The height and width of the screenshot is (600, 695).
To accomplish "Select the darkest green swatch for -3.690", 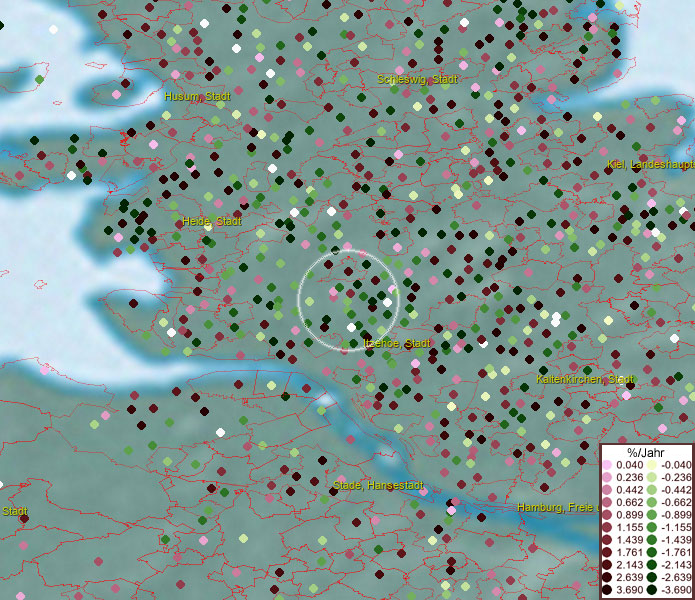I will coord(652,590).
